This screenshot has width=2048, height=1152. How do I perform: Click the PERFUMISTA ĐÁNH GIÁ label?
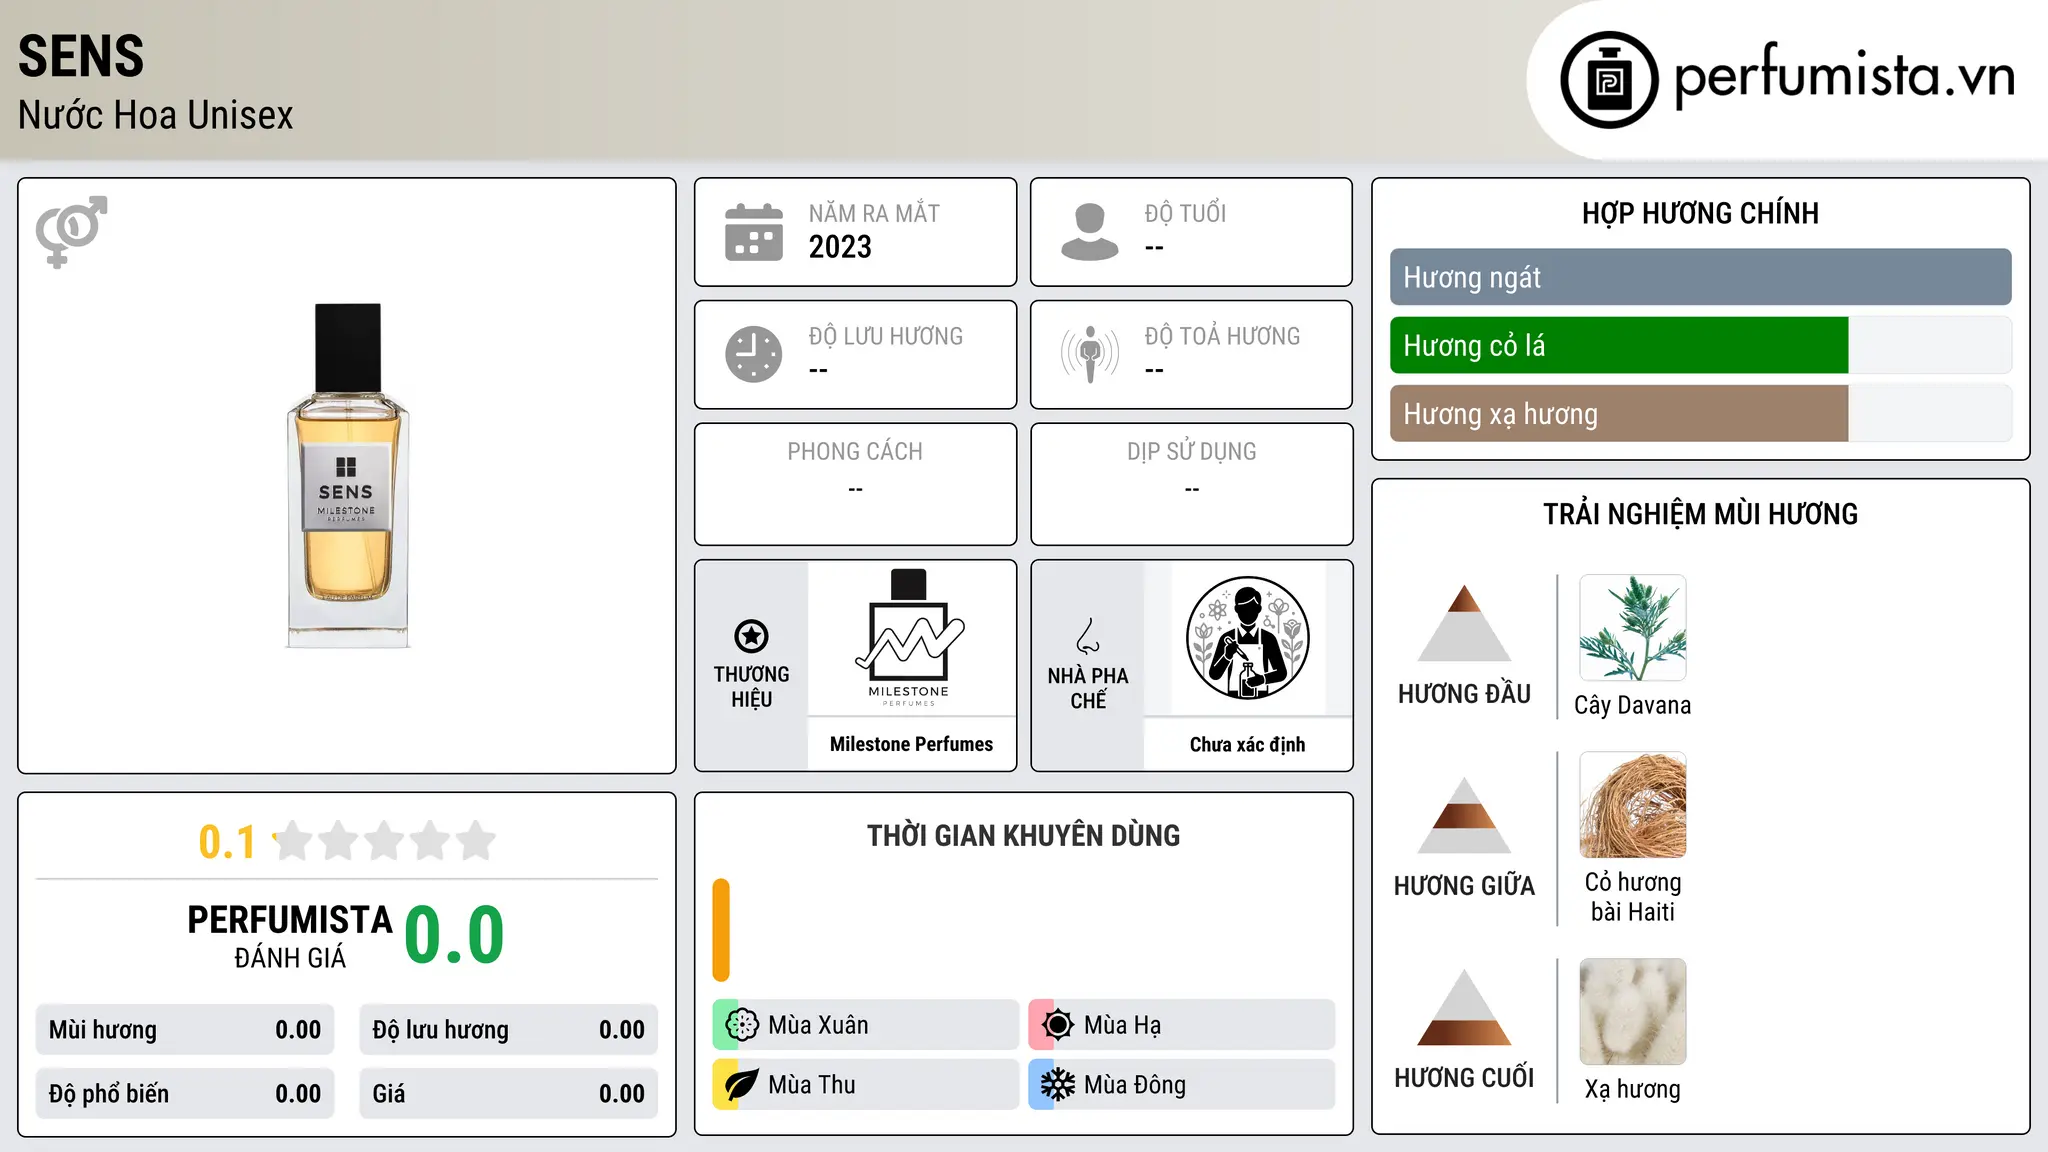point(290,936)
